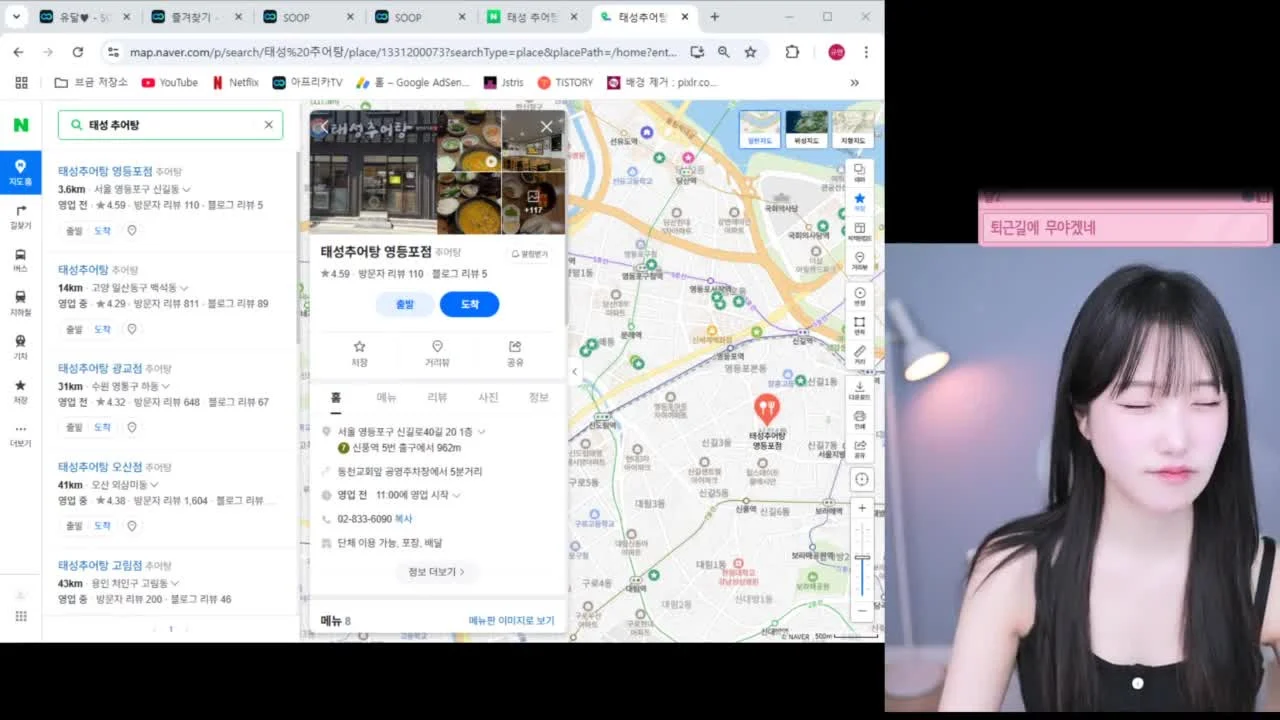Close the place detail panel

(x=546, y=126)
